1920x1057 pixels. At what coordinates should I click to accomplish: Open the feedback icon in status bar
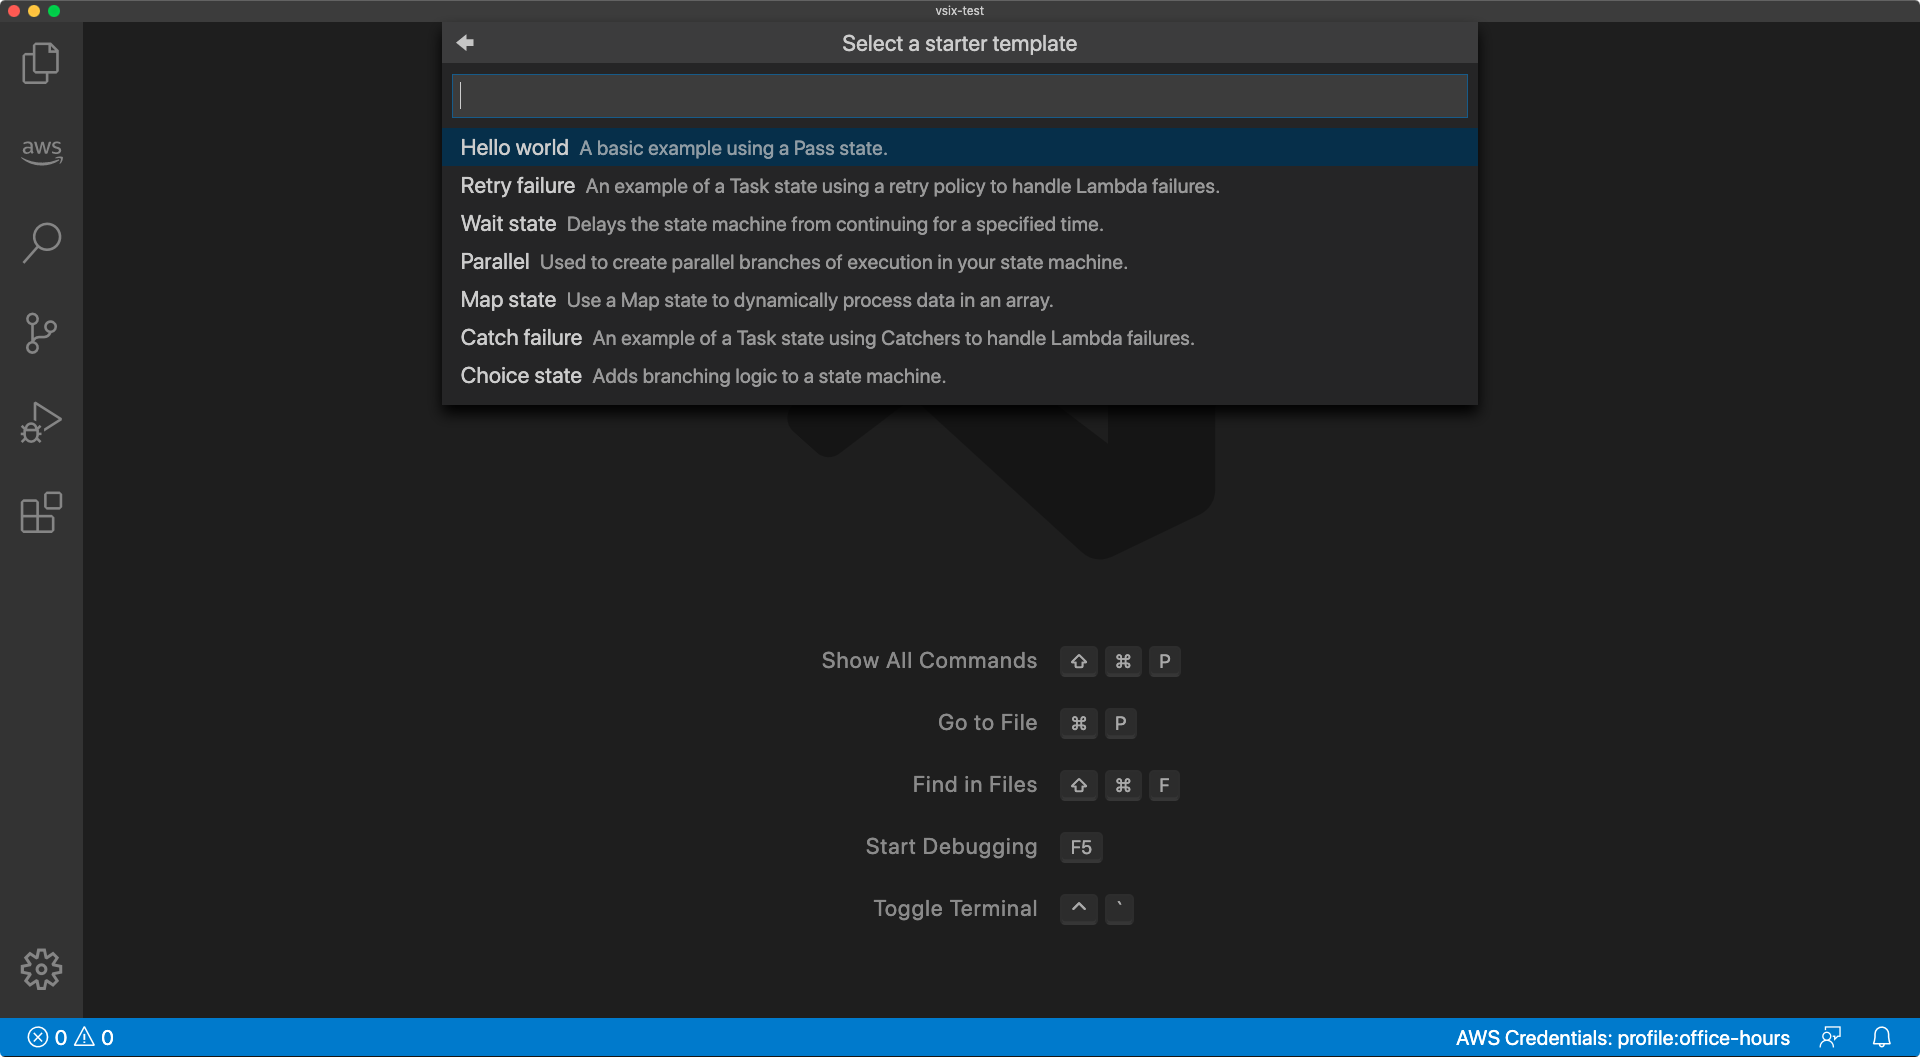[x=1830, y=1038]
